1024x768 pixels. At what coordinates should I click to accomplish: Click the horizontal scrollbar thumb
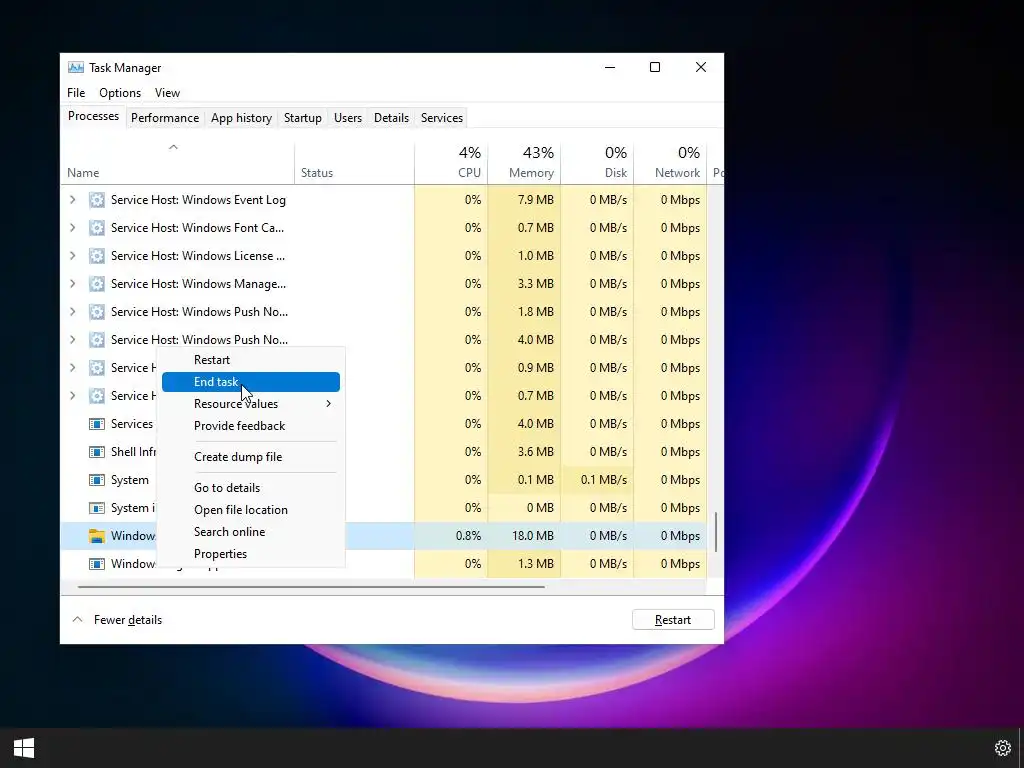(x=311, y=587)
